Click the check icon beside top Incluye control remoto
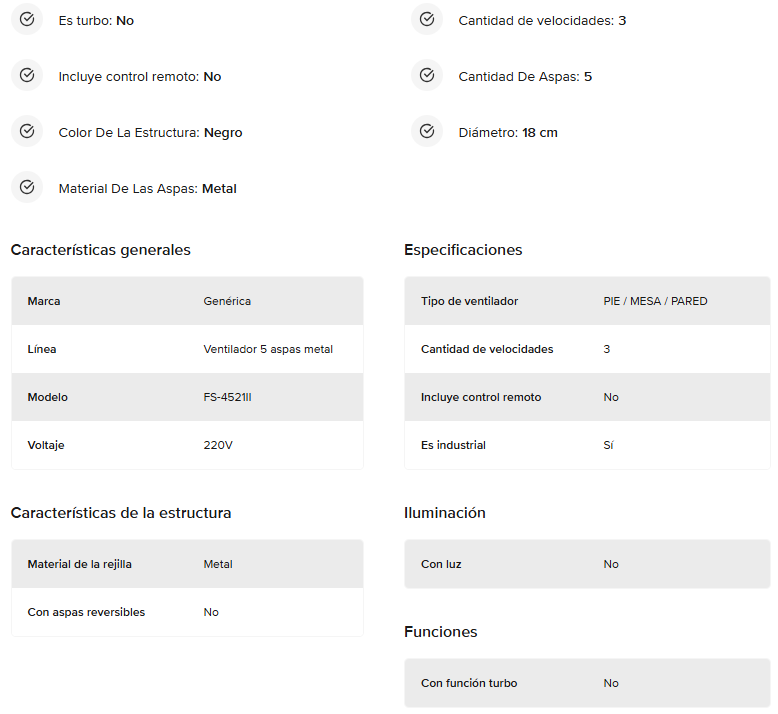The height and width of the screenshot is (714, 778). (x=27, y=75)
